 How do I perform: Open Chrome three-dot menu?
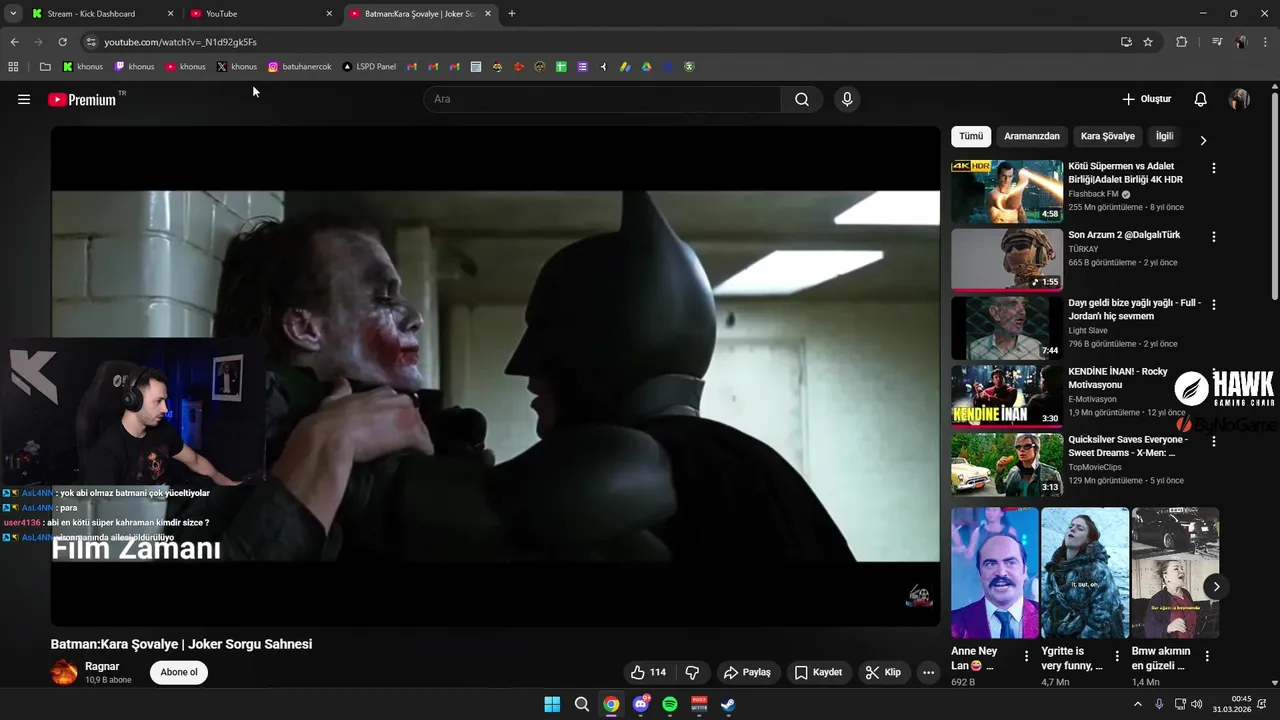[1266, 42]
